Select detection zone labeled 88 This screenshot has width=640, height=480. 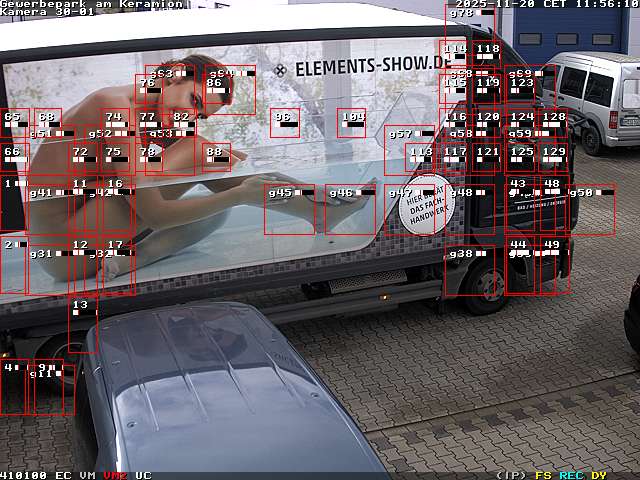[x=217, y=156]
